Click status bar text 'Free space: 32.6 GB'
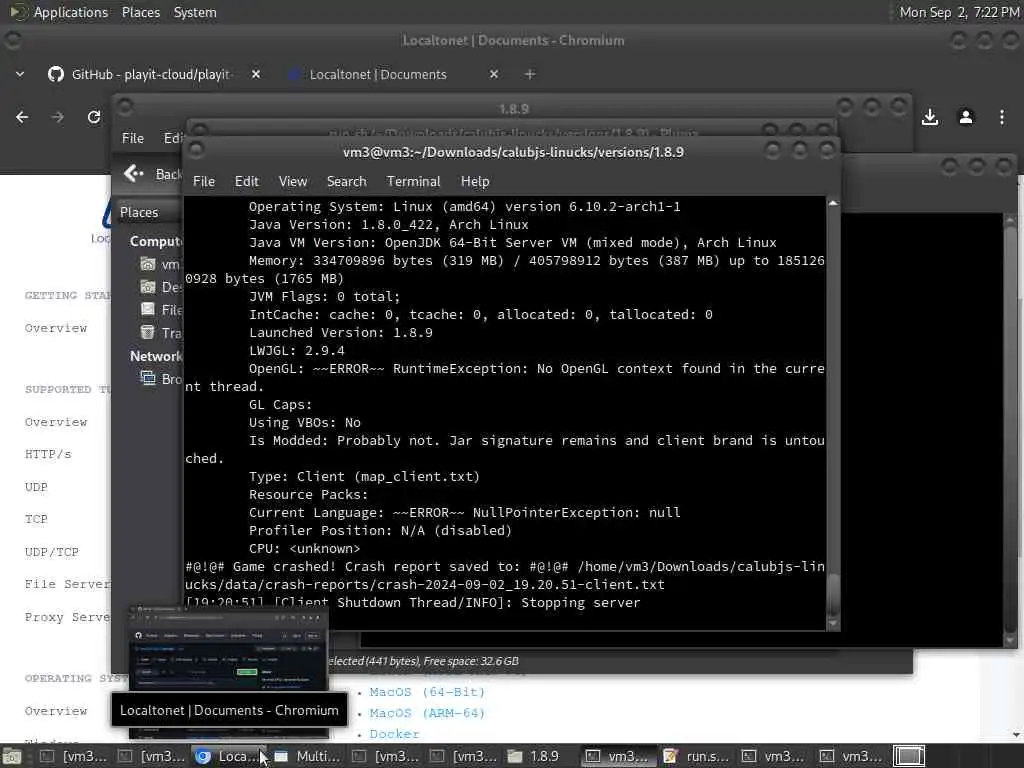The height and width of the screenshot is (768, 1024). coord(471,662)
